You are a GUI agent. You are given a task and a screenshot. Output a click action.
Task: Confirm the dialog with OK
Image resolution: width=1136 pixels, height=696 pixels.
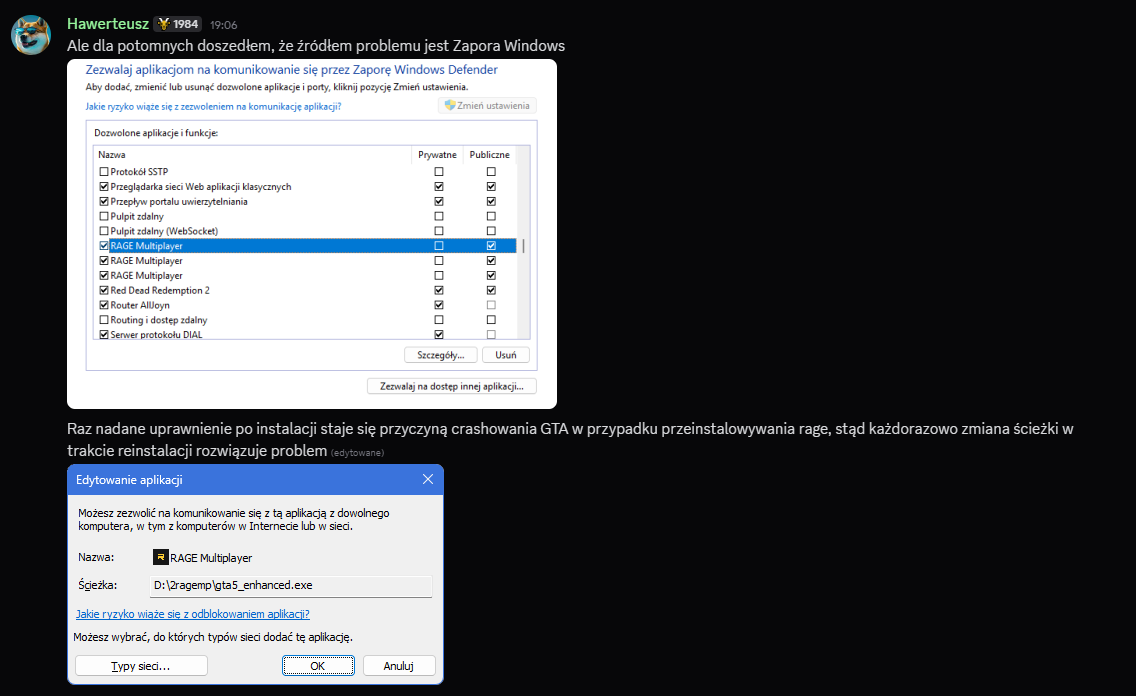(x=318, y=666)
